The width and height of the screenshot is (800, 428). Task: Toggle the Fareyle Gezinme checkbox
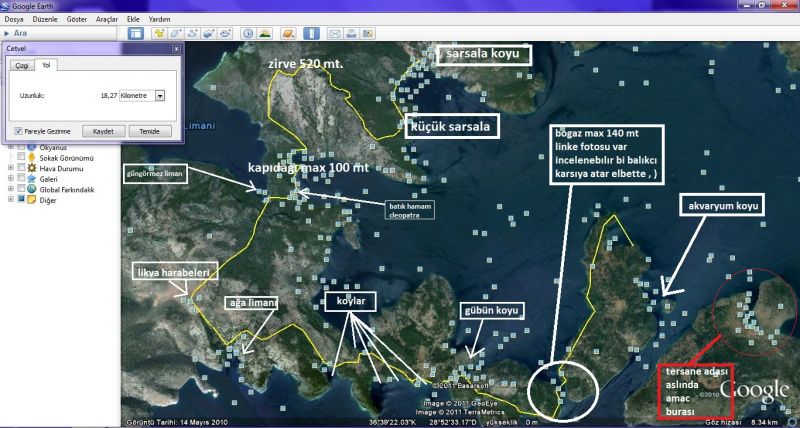pyautogui.click(x=18, y=131)
